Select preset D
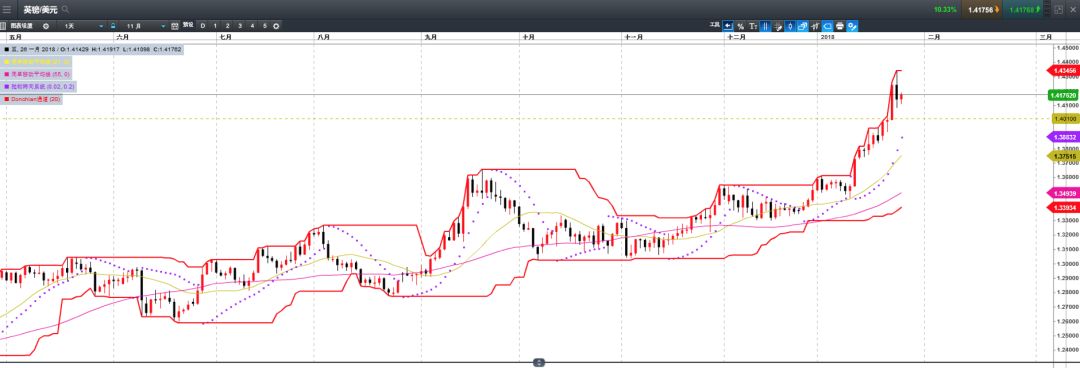1080x368 pixels. click(202, 25)
